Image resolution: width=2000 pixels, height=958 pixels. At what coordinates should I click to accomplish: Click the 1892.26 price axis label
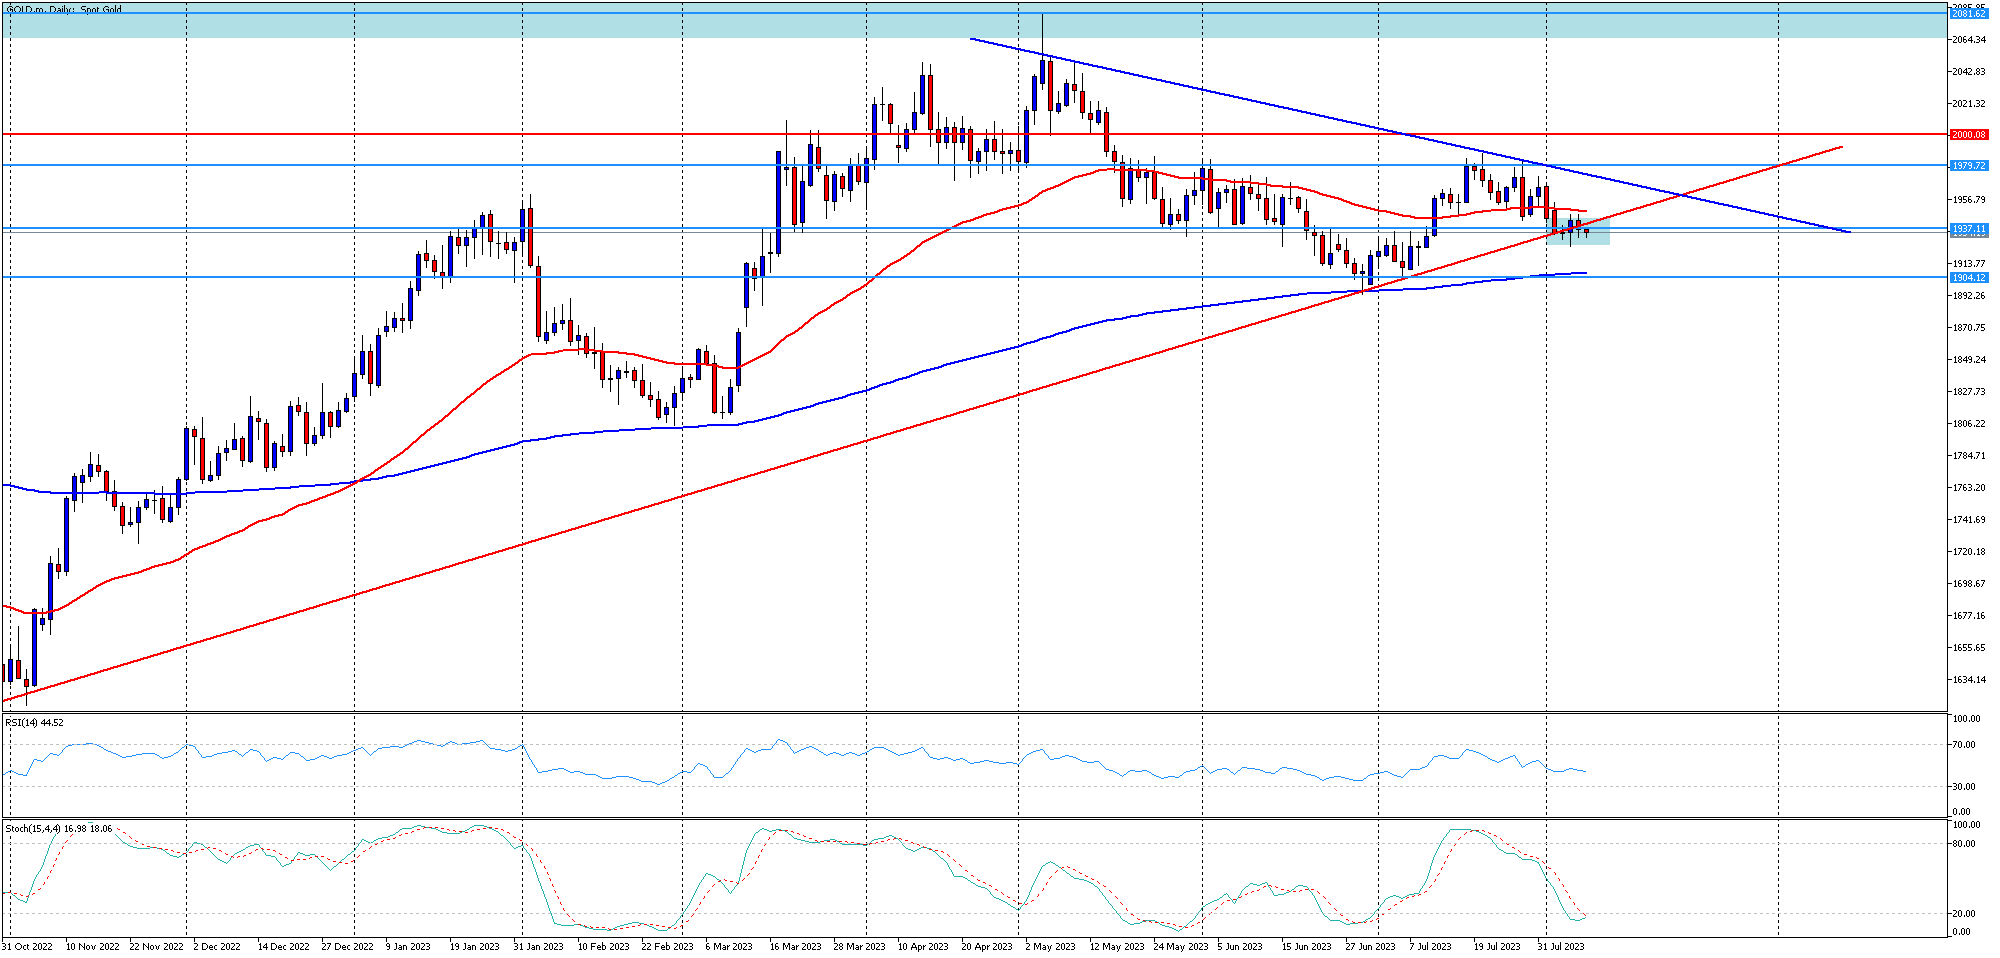tap(1969, 296)
